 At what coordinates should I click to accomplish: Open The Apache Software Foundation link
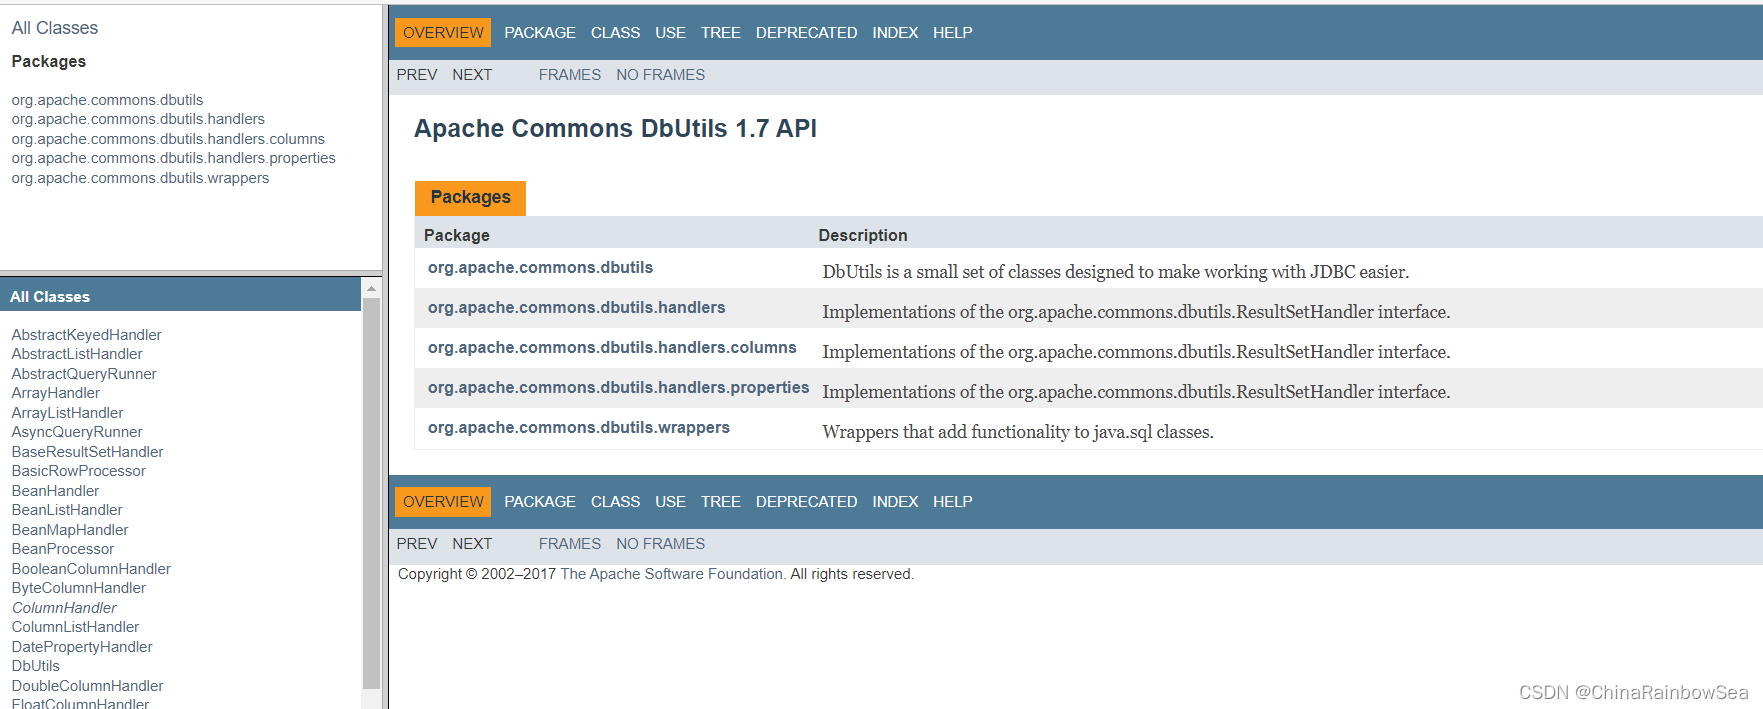coord(672,574)
